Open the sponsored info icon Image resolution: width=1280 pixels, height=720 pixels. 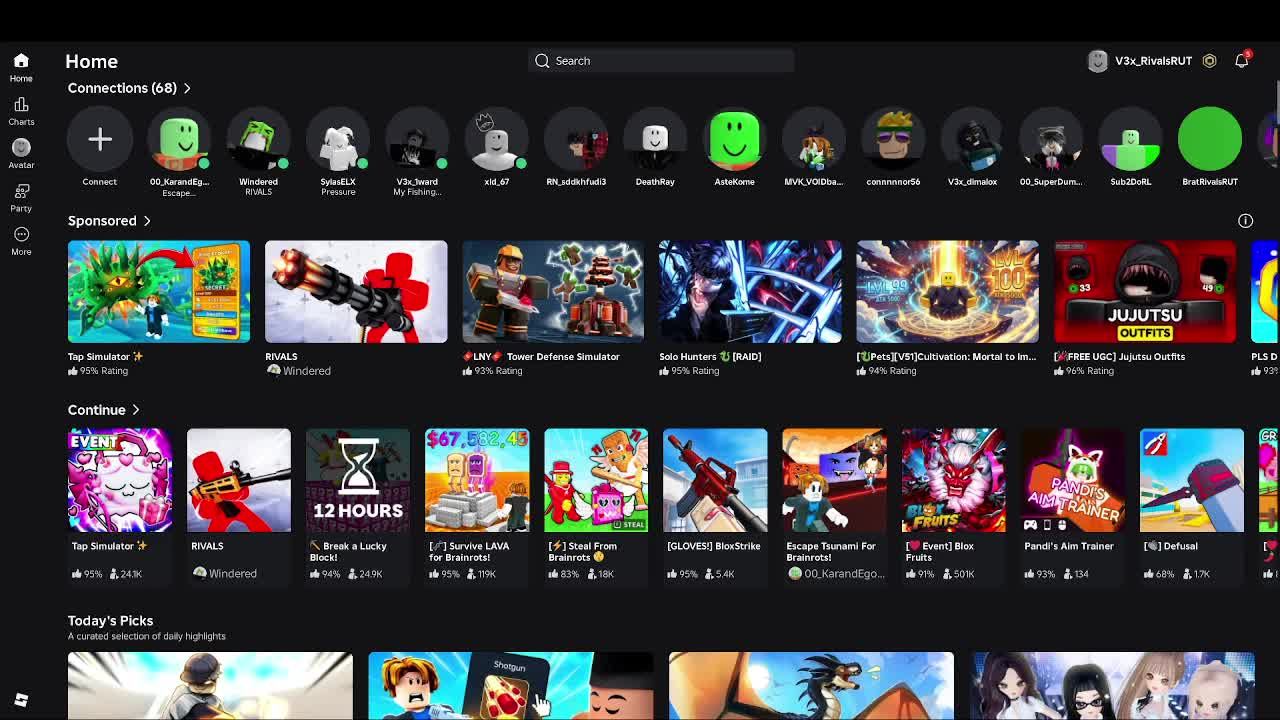click(1245, 221)
